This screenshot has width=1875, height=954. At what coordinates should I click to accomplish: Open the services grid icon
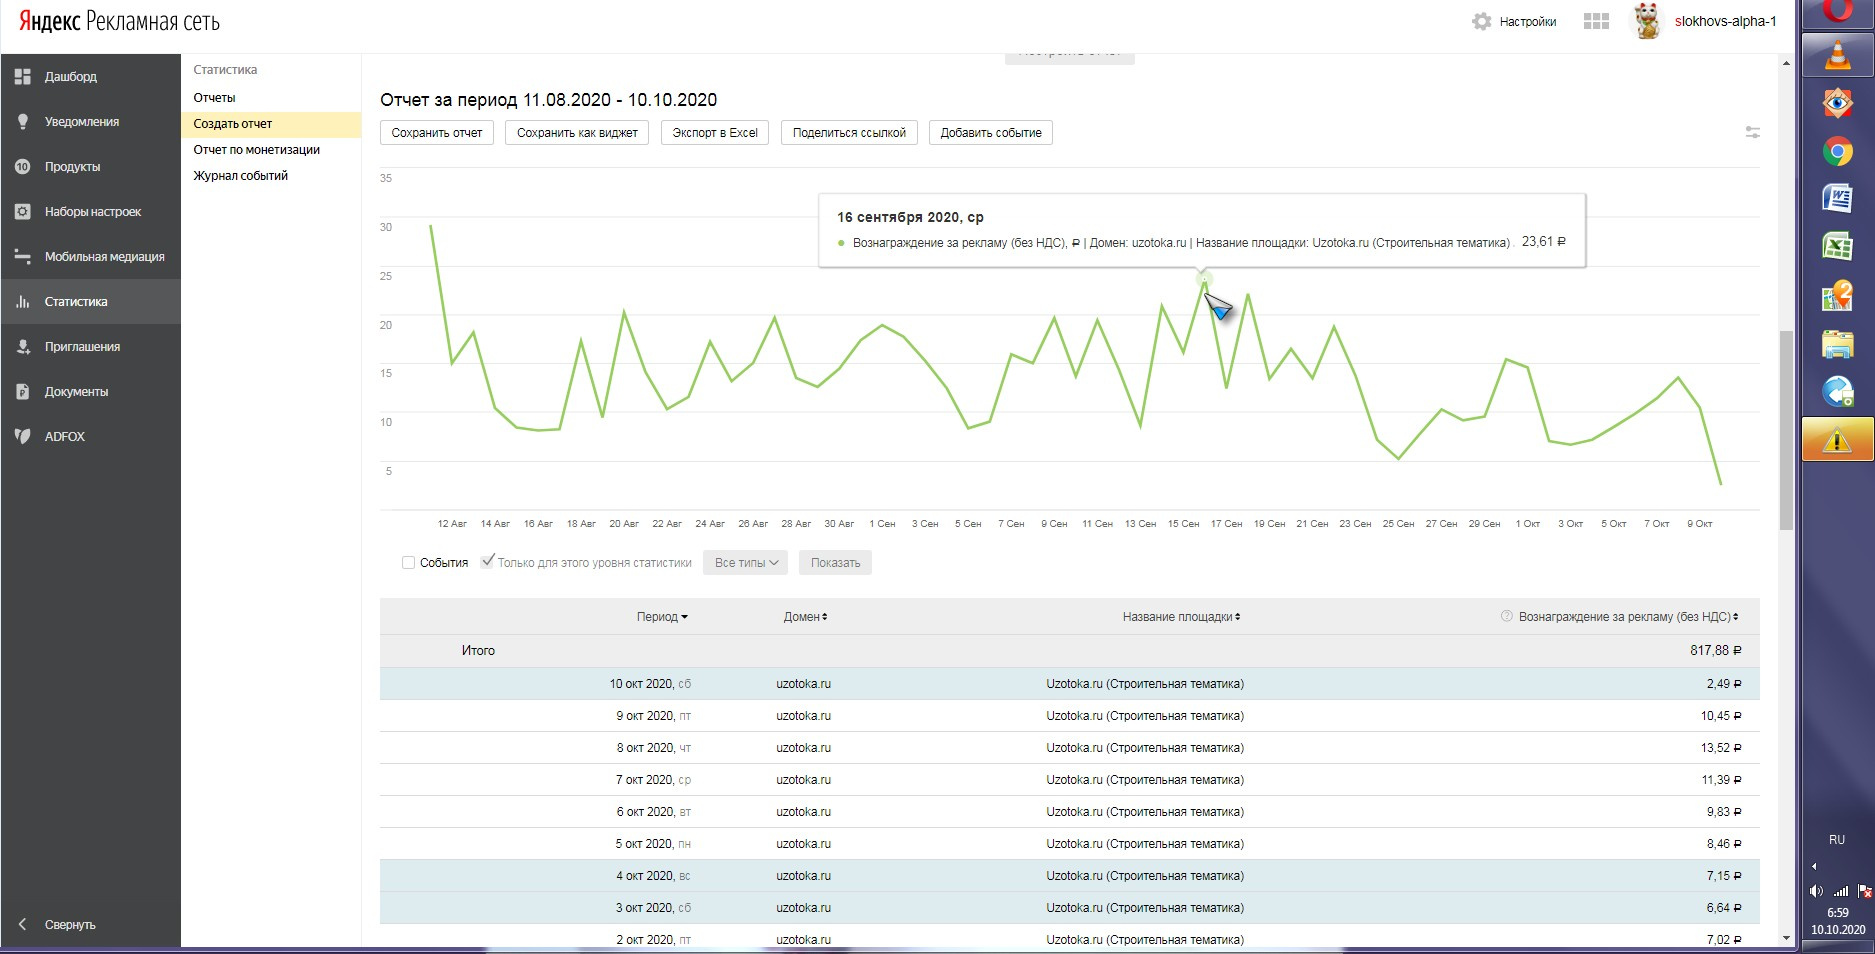tap(1596, 21)
